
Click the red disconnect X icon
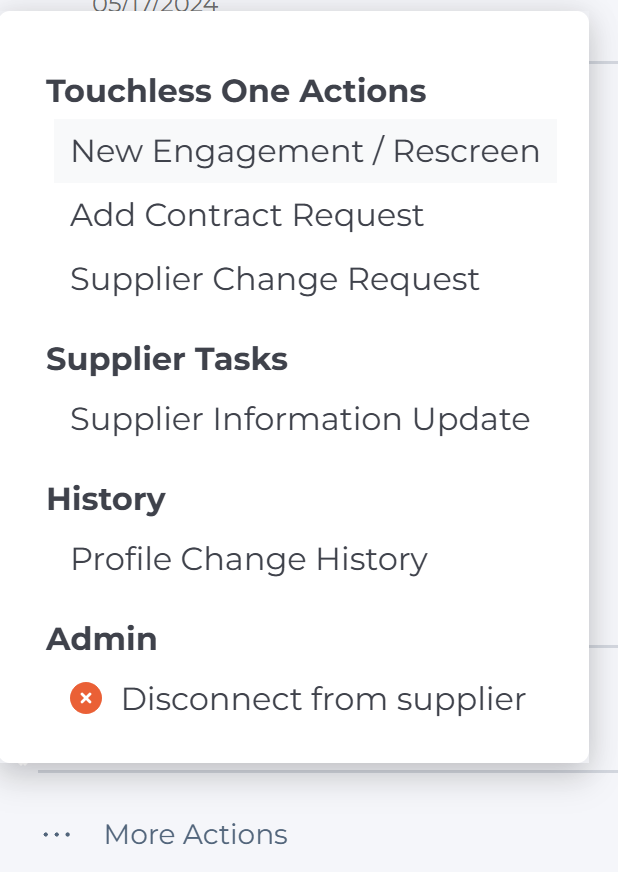[87, 698]
